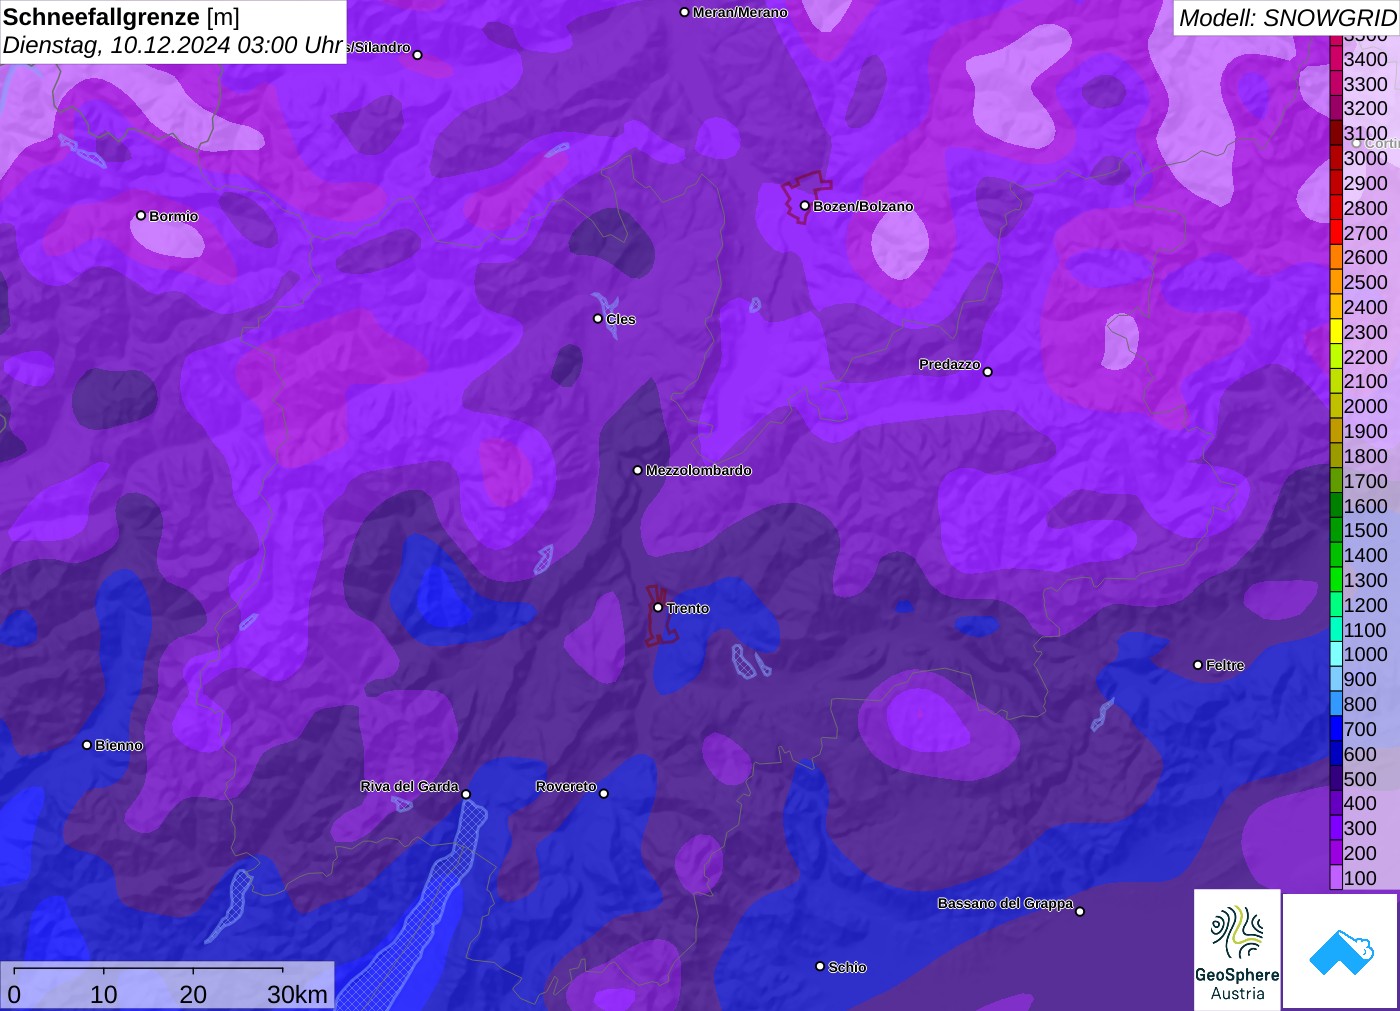Click the 10 mark on the scale bar
This screenshot has height=1011, width=1400.
[104, 994]
